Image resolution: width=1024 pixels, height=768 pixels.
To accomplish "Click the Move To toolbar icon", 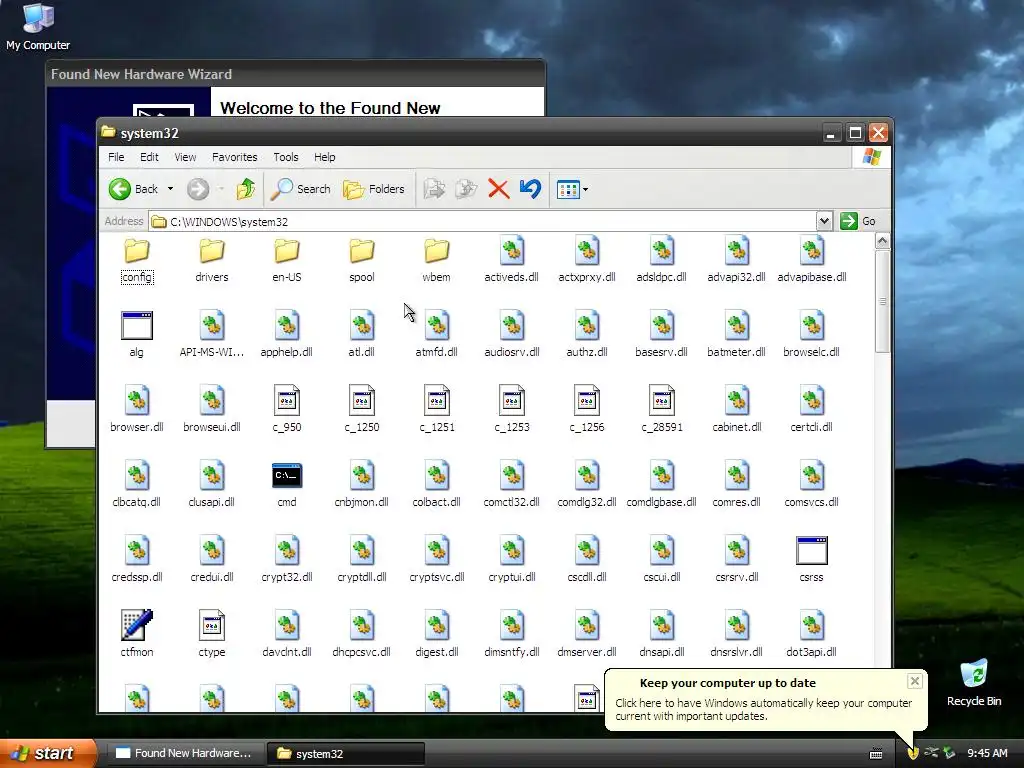I will [x=434, y=189].
